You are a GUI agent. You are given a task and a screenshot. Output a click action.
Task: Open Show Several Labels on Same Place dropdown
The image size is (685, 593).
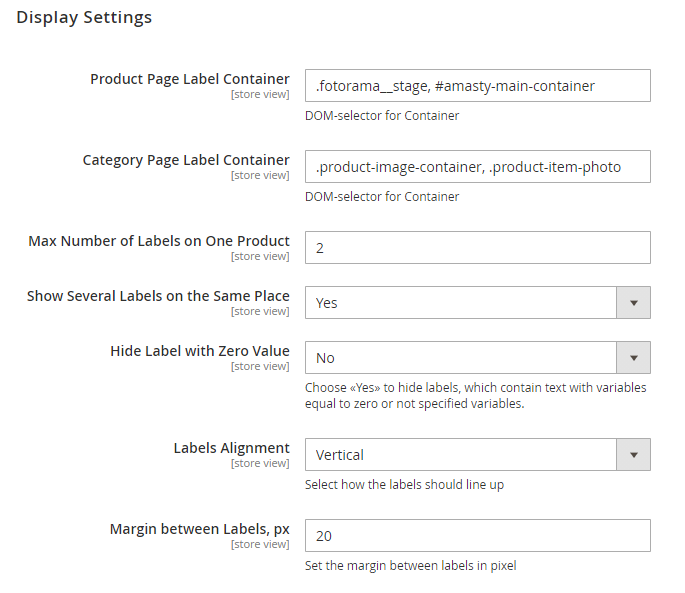461,303
